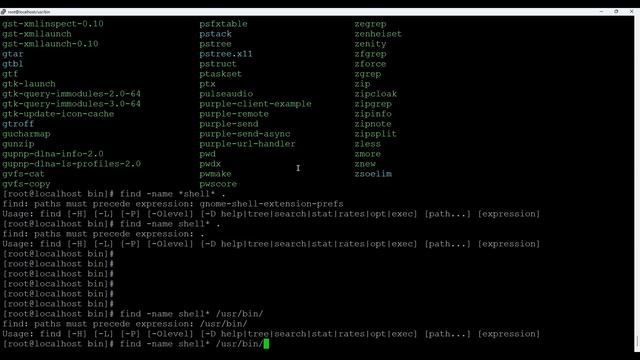The width and height of the screenshot is (640, 360).
Task: Click on 'zsoelim' entry
Action: pos(373,174)
